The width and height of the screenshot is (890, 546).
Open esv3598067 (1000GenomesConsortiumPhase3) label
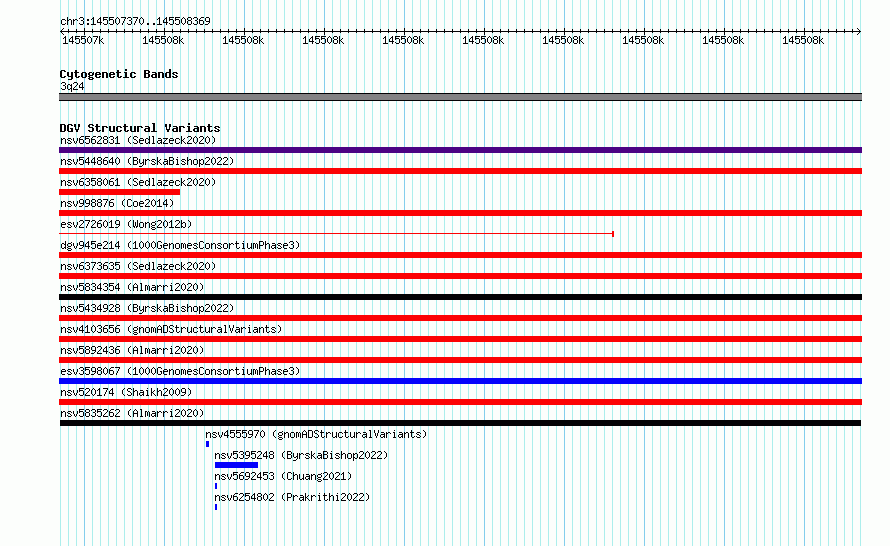pyautogui.click(x=180, y=371)
